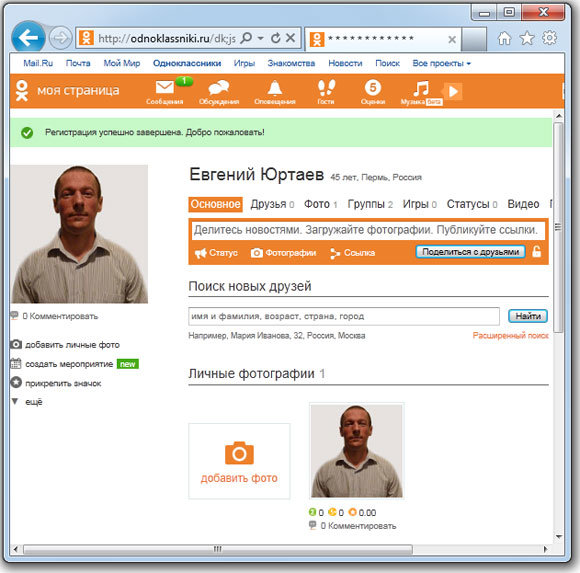Open the address bar search dropdown arrow
The width and height of the screenshot is (580, 573).
pos(260,38)
